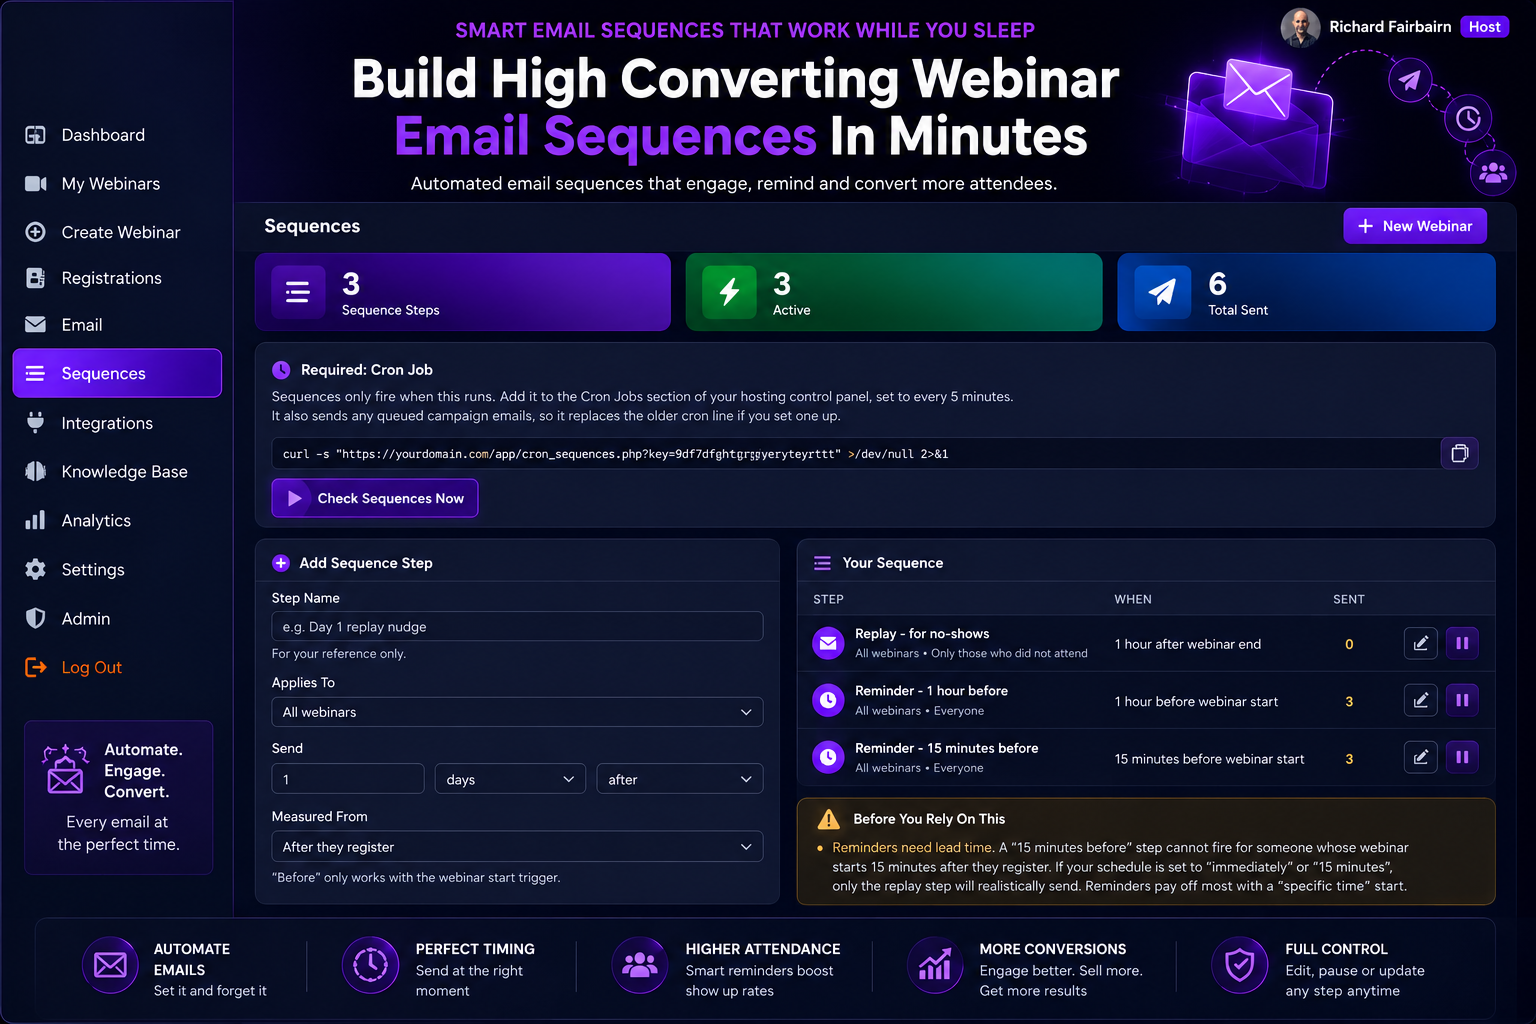Copy the cron job command
Viewport: 1536px width, 1024px height.
click(1460, 453)
